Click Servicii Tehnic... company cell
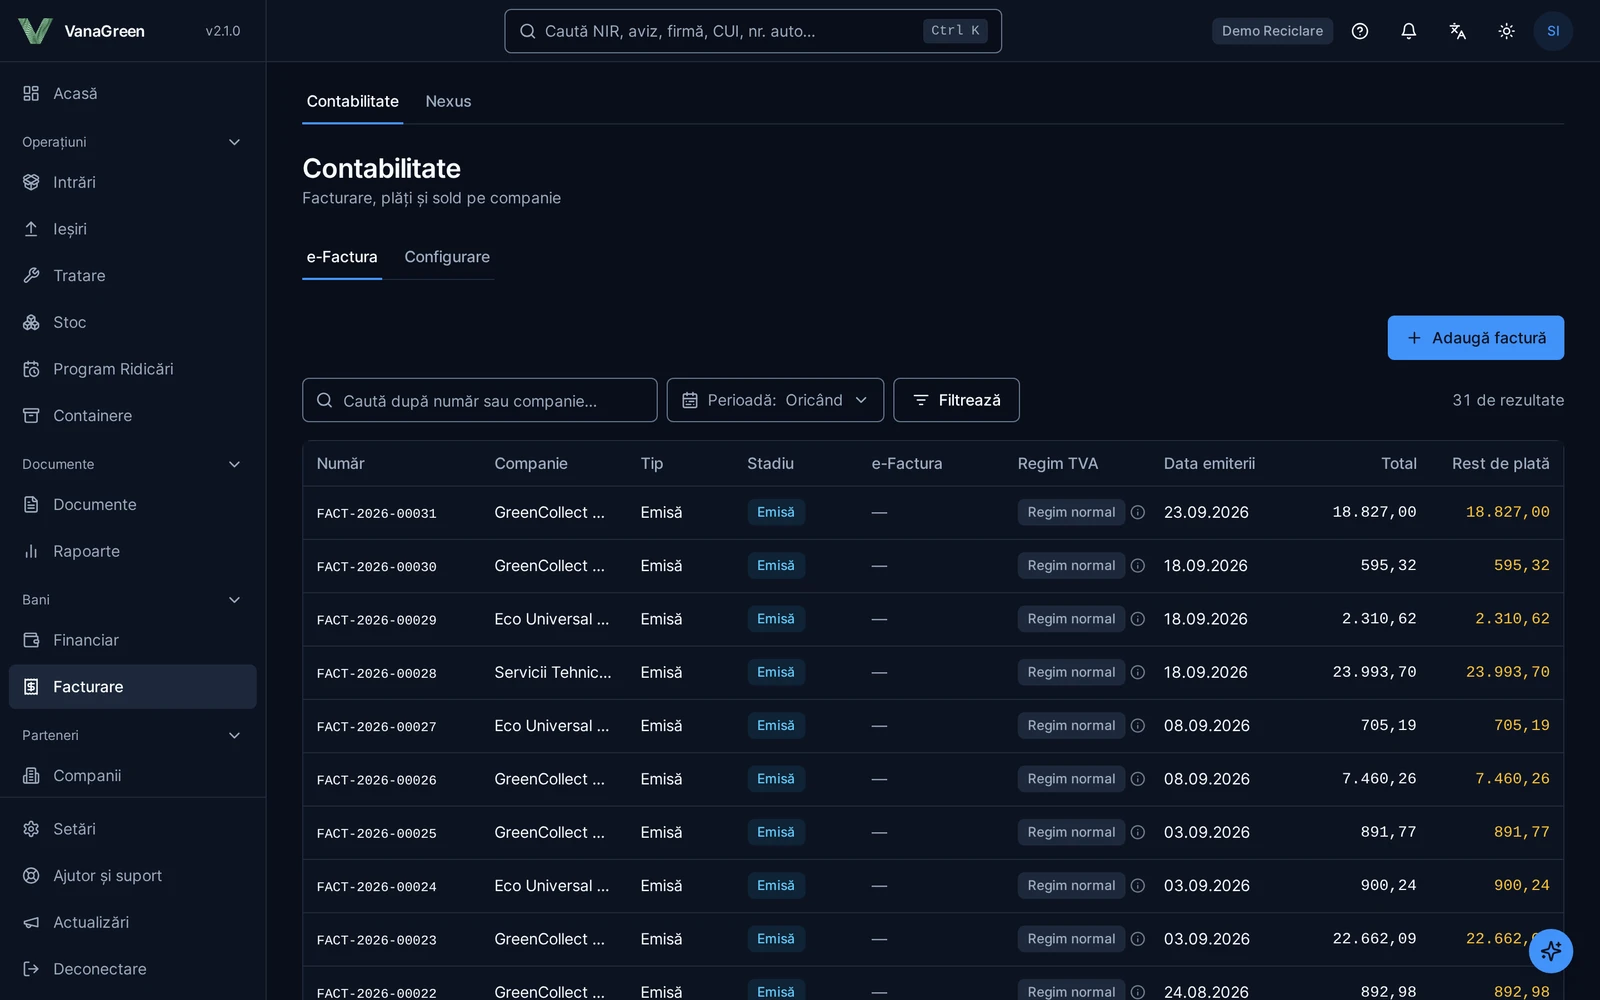Screen dimensions: 1600x1000 coord(553,672)
